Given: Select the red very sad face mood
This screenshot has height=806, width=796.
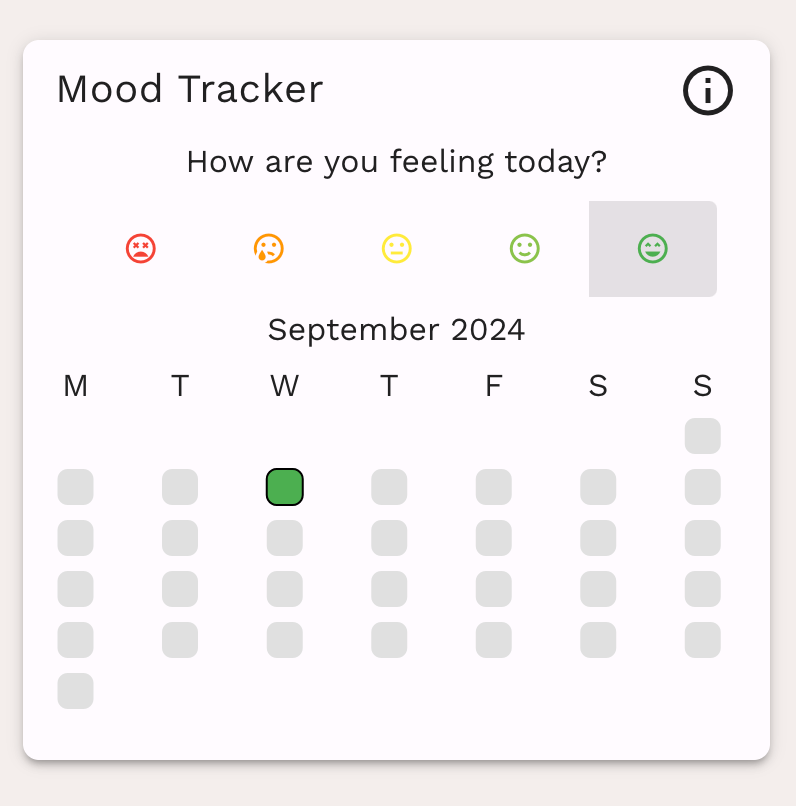Looking at the screenshot, I should (141, 249).
